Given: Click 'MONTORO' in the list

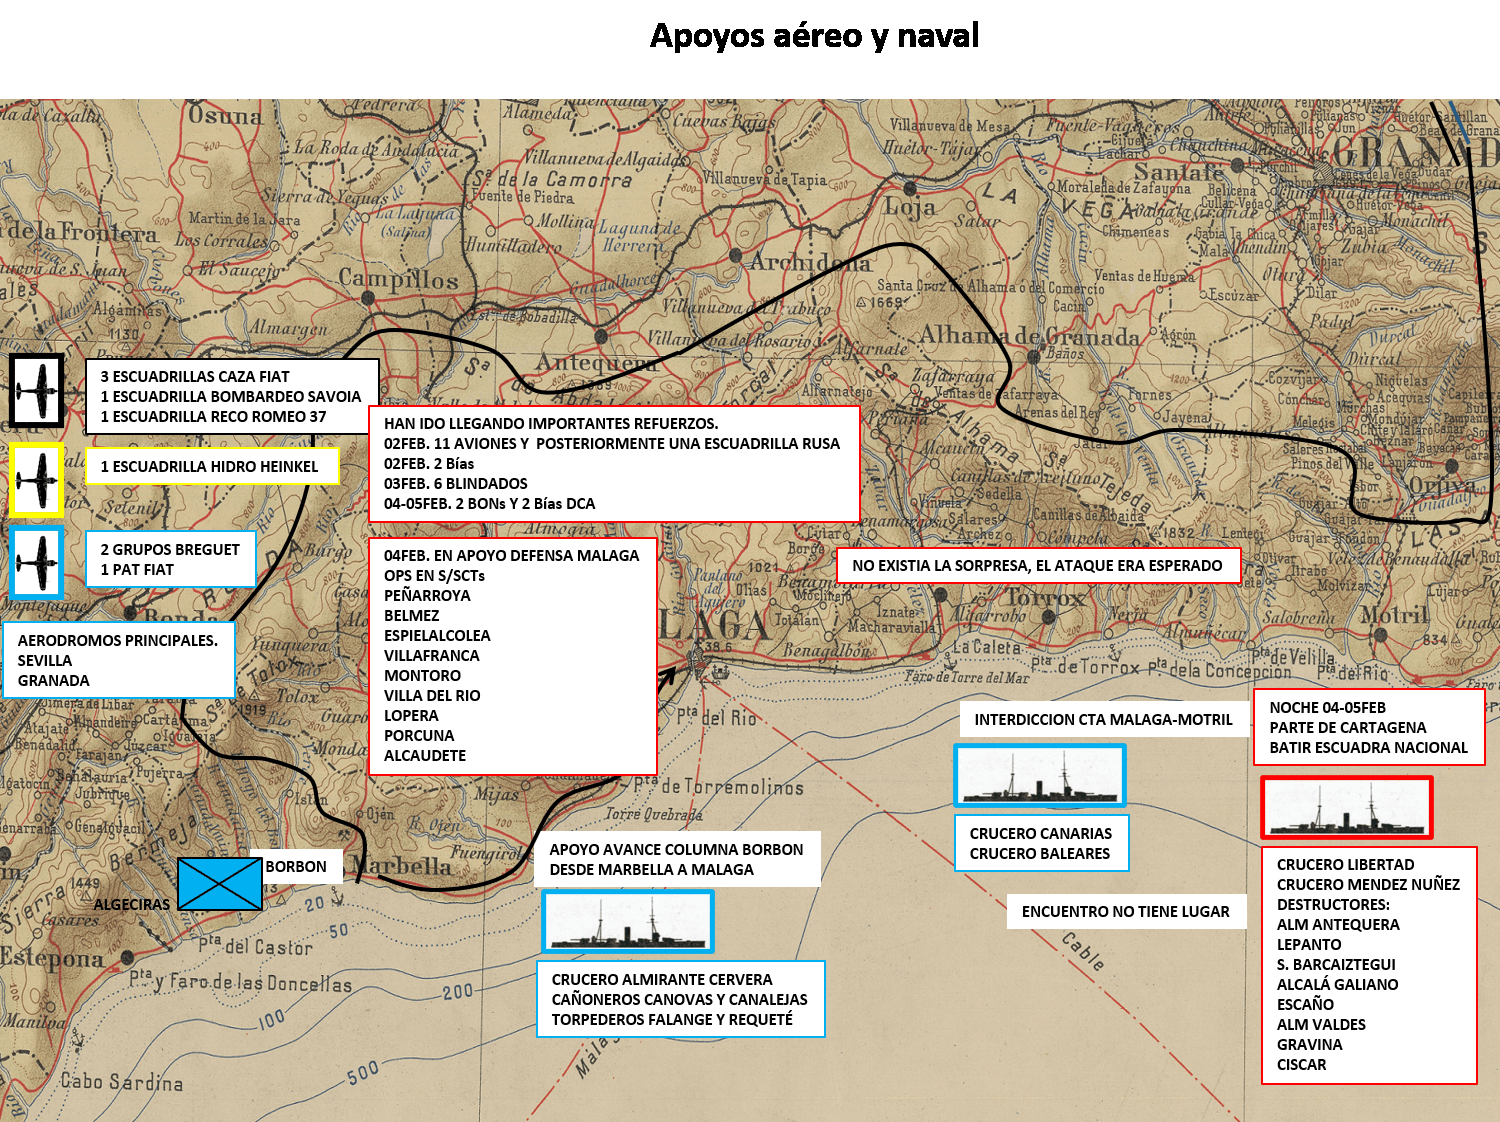Looking at the screenshot, I should (423, 676).
